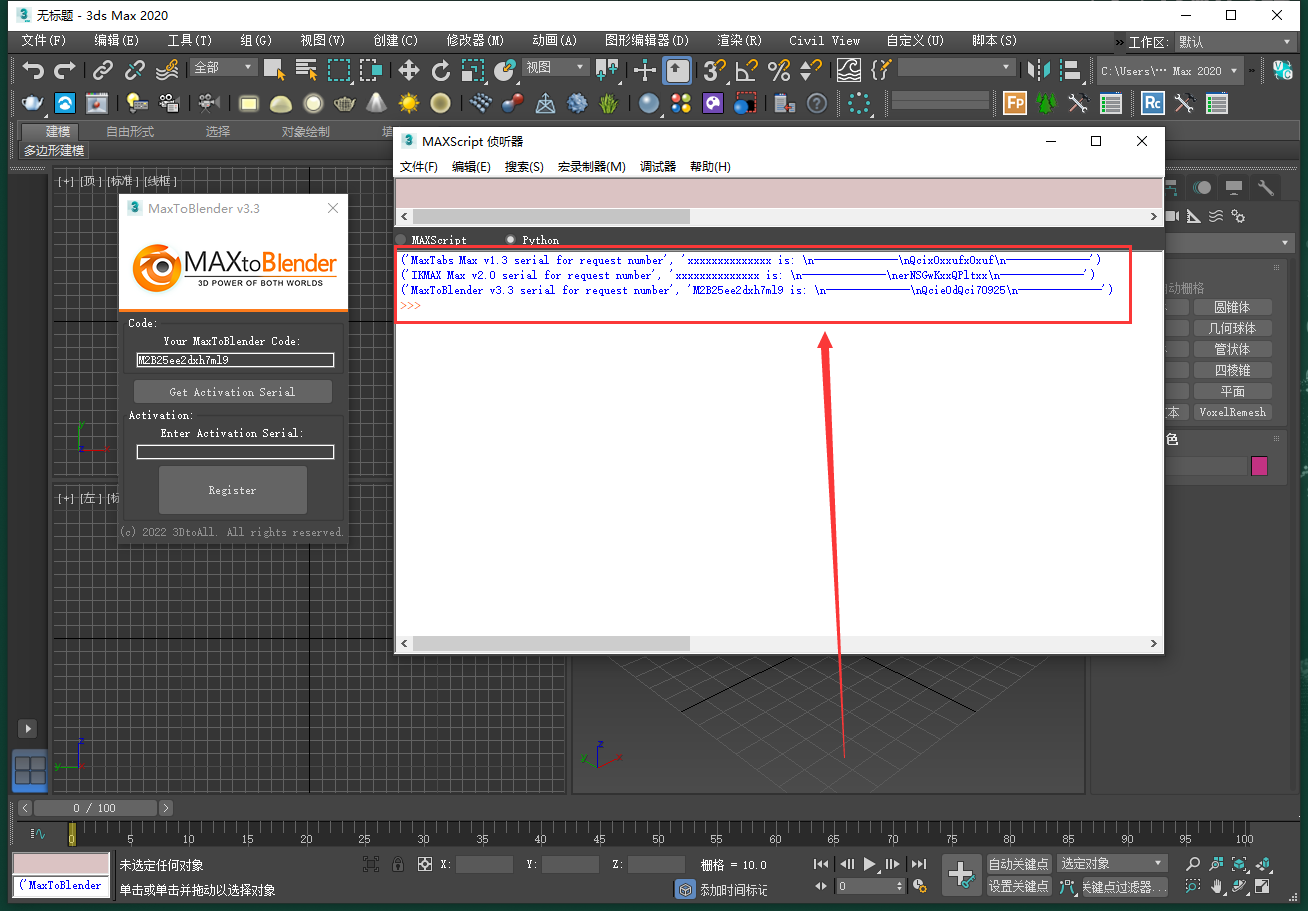The width and height of the screenshot is (1308, 911).
Task: Close the MaxToBlender v3.3 dialog
Action: click(x=333, y=208)
